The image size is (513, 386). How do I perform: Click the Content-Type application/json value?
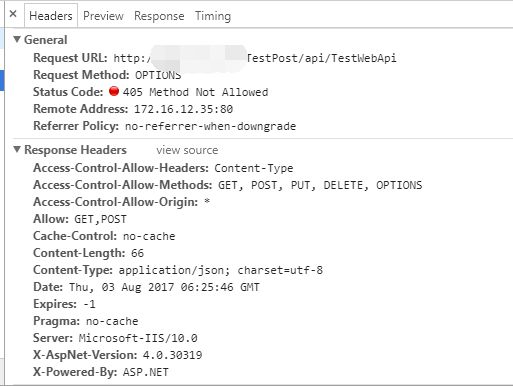pos(221,270)
